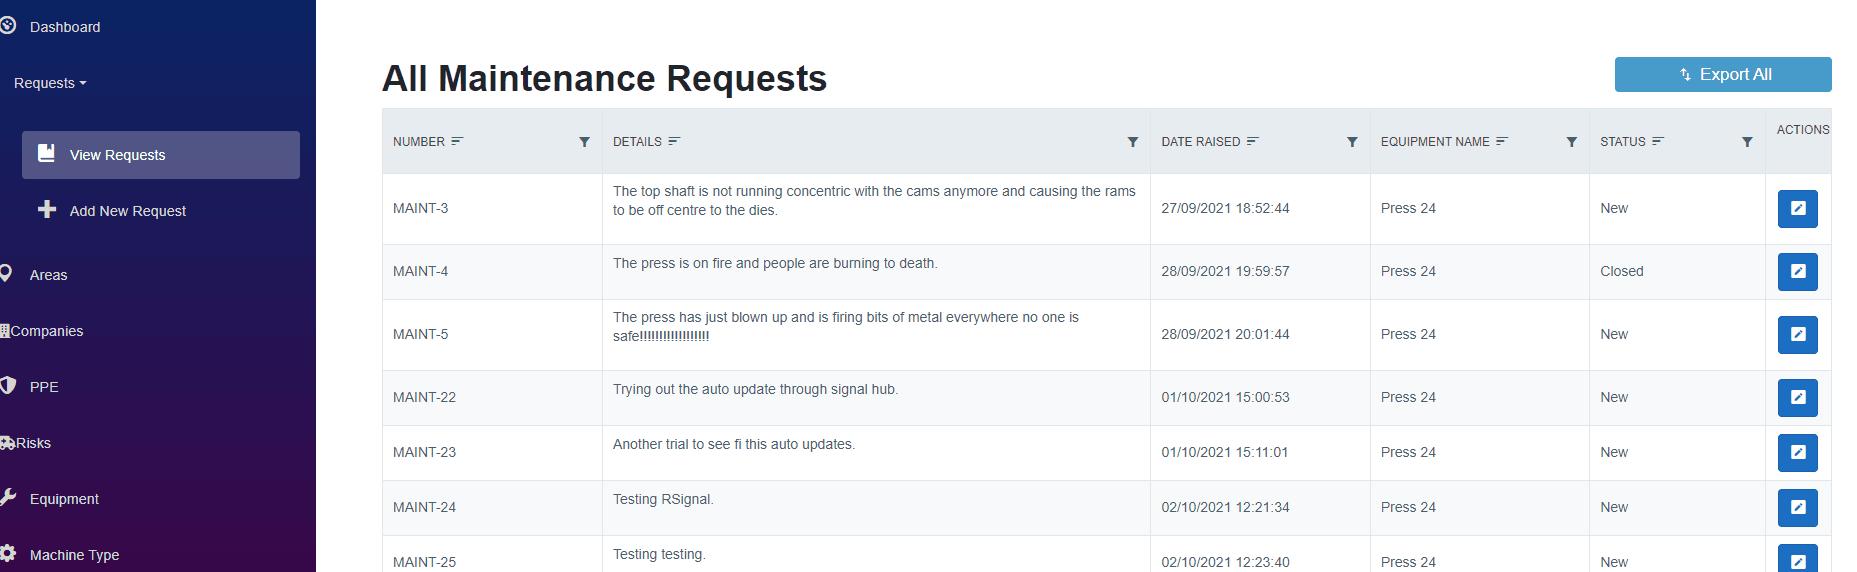Open filter for Details column
Screen dimensions: 1857x572
[x=1132, y=142]
